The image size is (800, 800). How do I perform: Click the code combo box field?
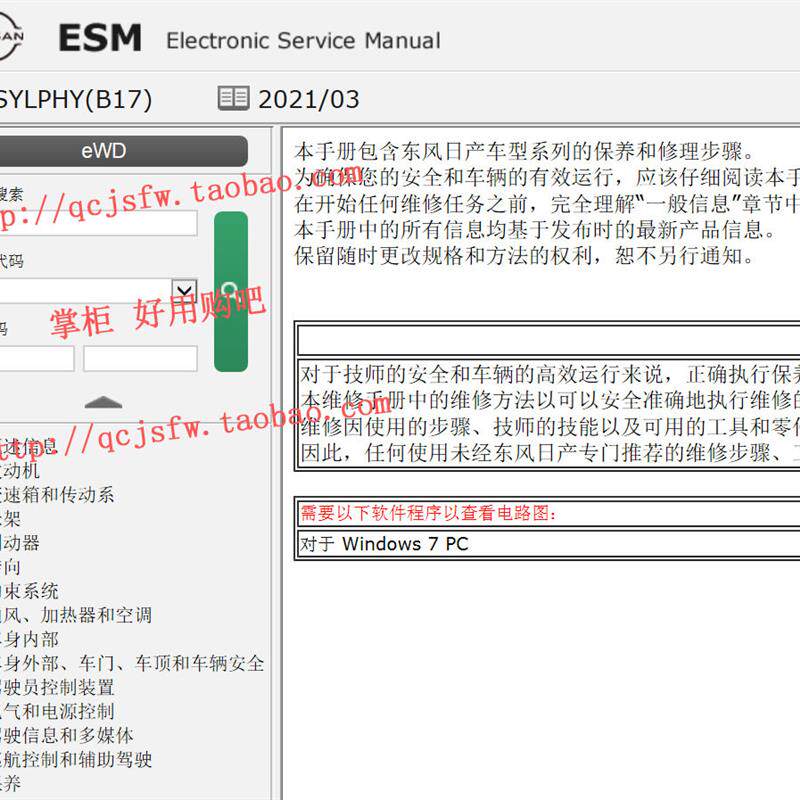98,291
